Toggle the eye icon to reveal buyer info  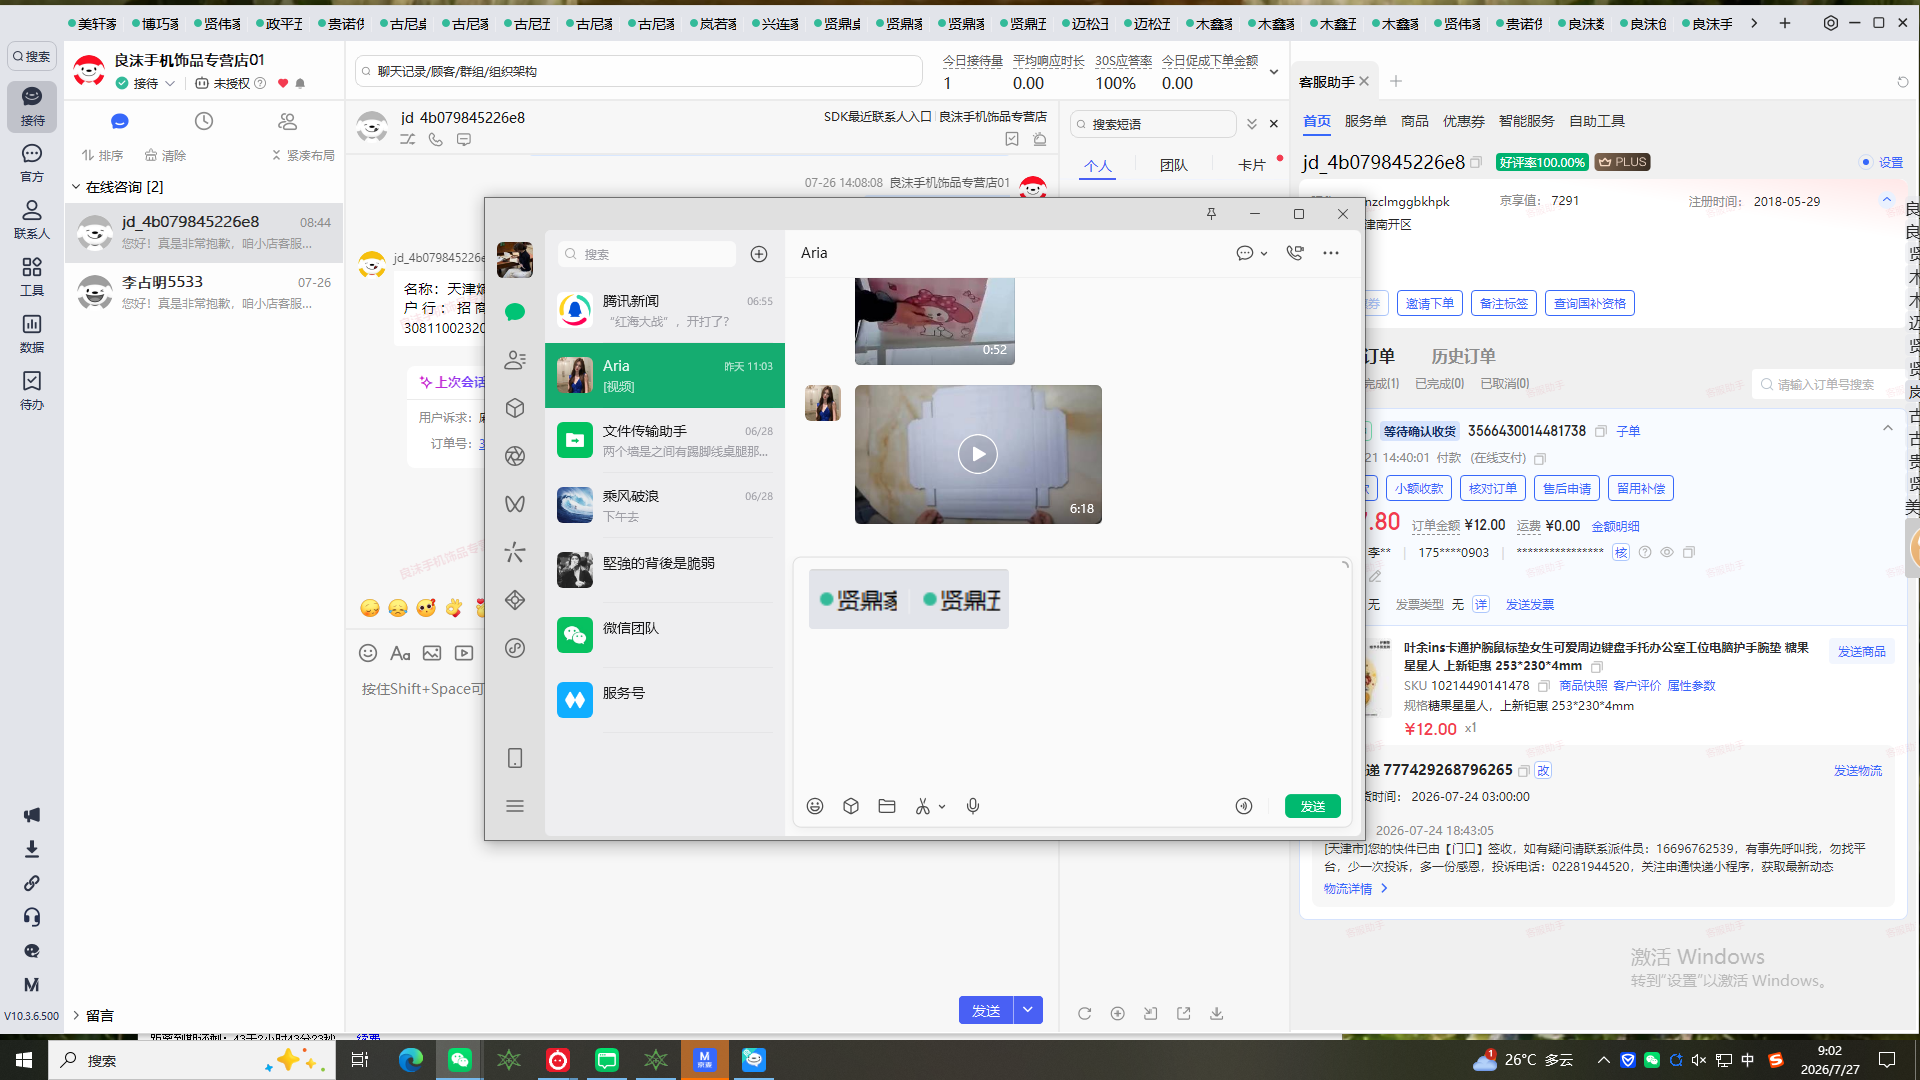pos(1667,552)
